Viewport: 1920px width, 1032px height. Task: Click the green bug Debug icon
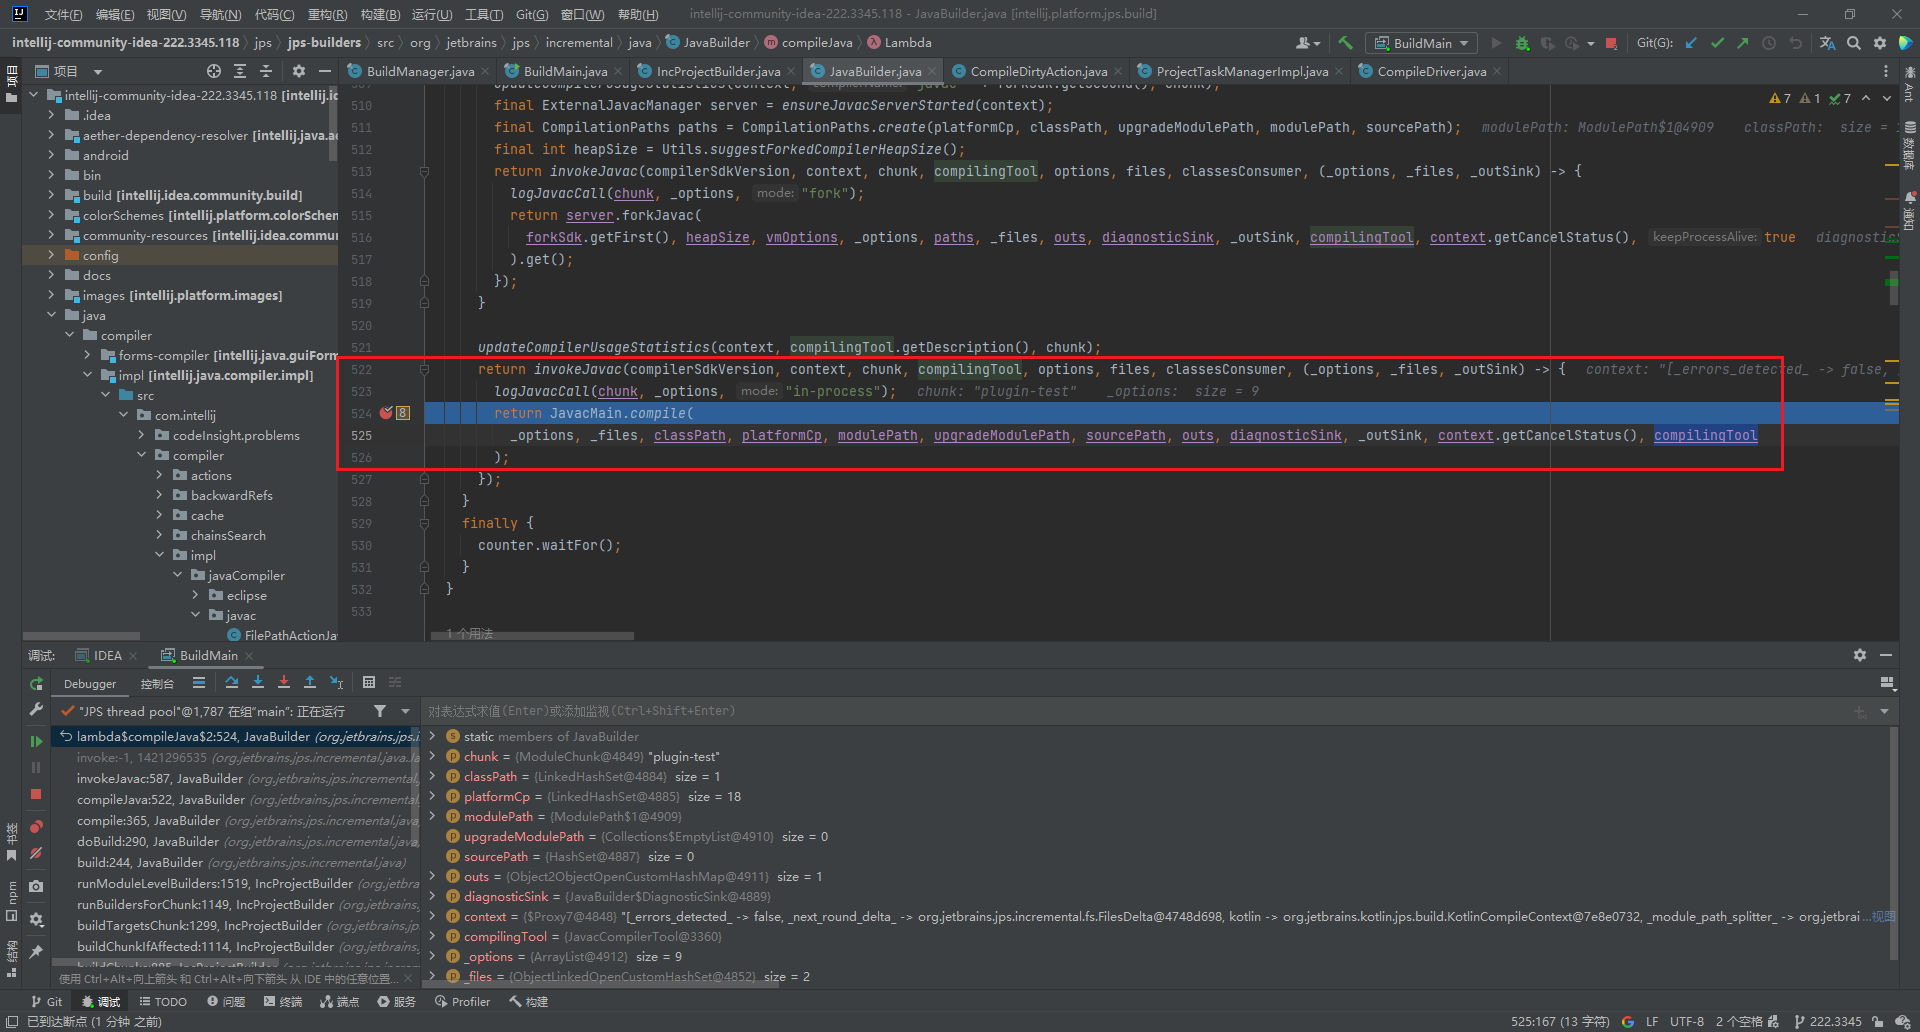coord(1522,43)
